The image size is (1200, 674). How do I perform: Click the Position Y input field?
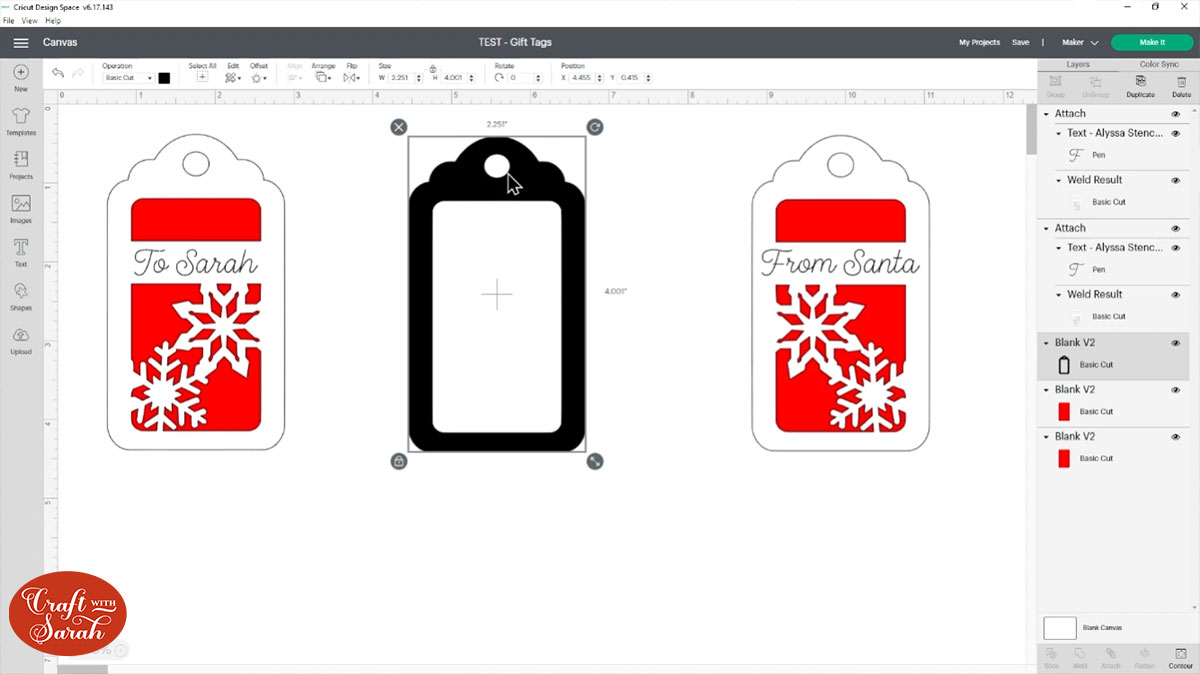click(635, 78)
